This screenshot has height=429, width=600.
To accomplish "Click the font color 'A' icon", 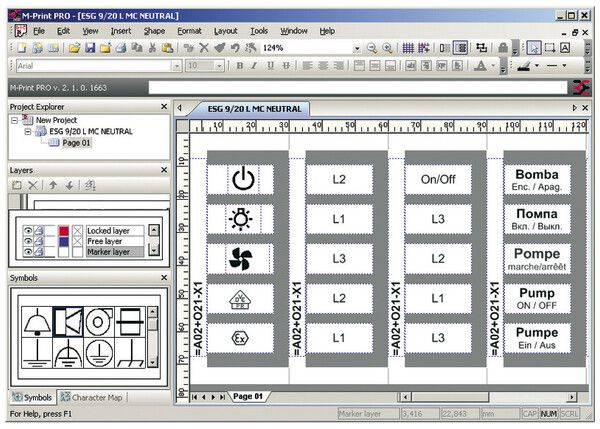I will 480,66.
